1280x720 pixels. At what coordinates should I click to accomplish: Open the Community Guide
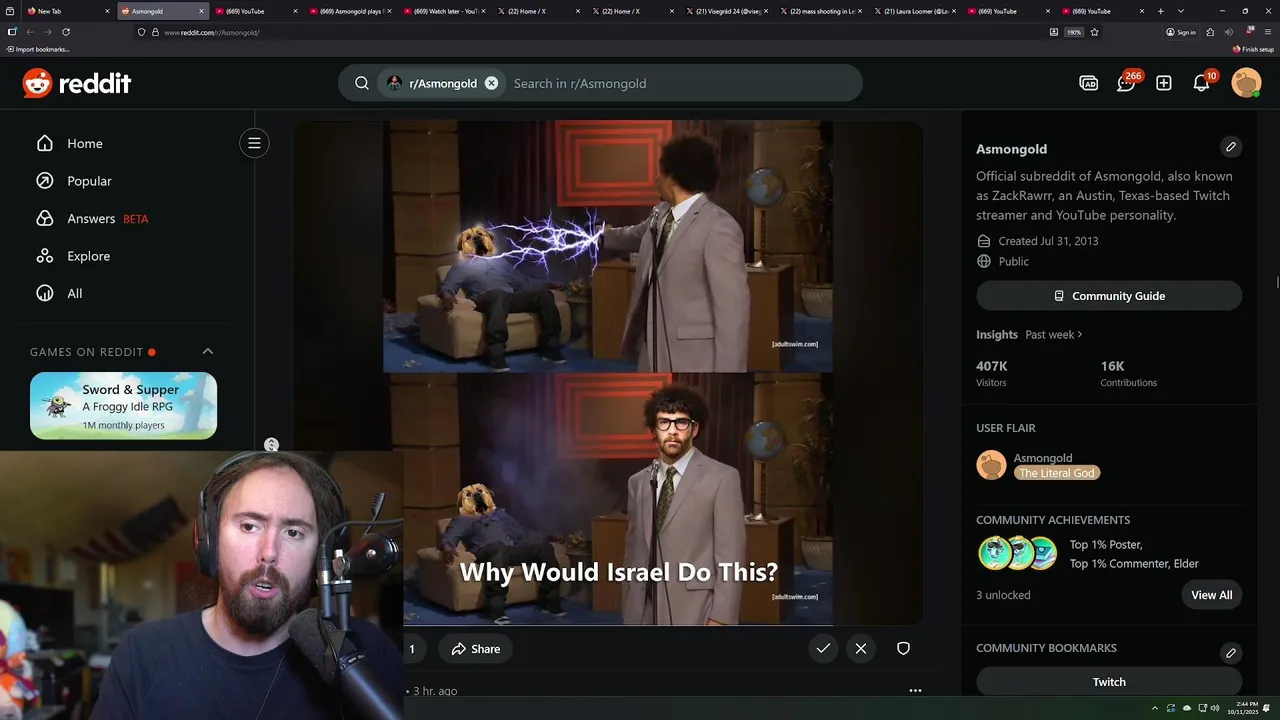click(x=1109, y=296)
